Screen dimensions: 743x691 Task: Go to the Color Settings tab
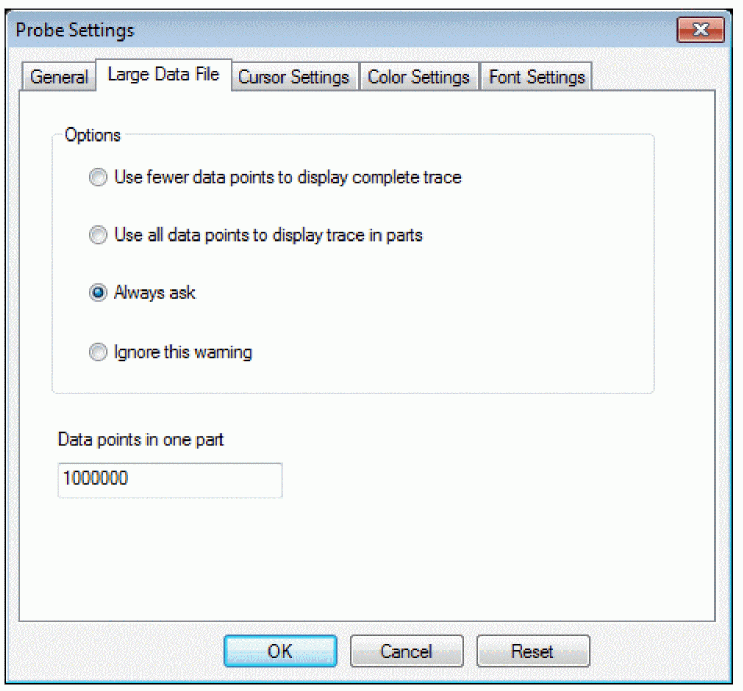(418, 77)
